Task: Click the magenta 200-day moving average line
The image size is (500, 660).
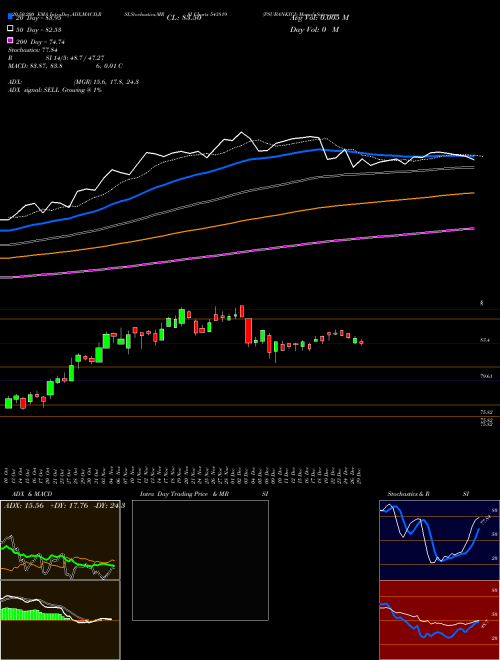Action: click(236, 253)
